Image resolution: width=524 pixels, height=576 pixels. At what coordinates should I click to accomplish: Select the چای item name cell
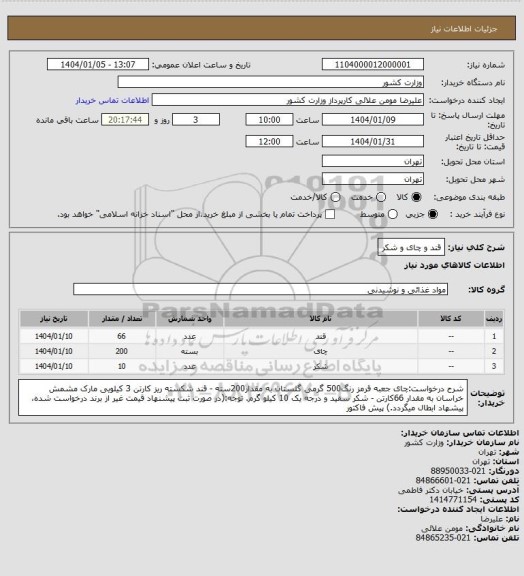point(320,351)
